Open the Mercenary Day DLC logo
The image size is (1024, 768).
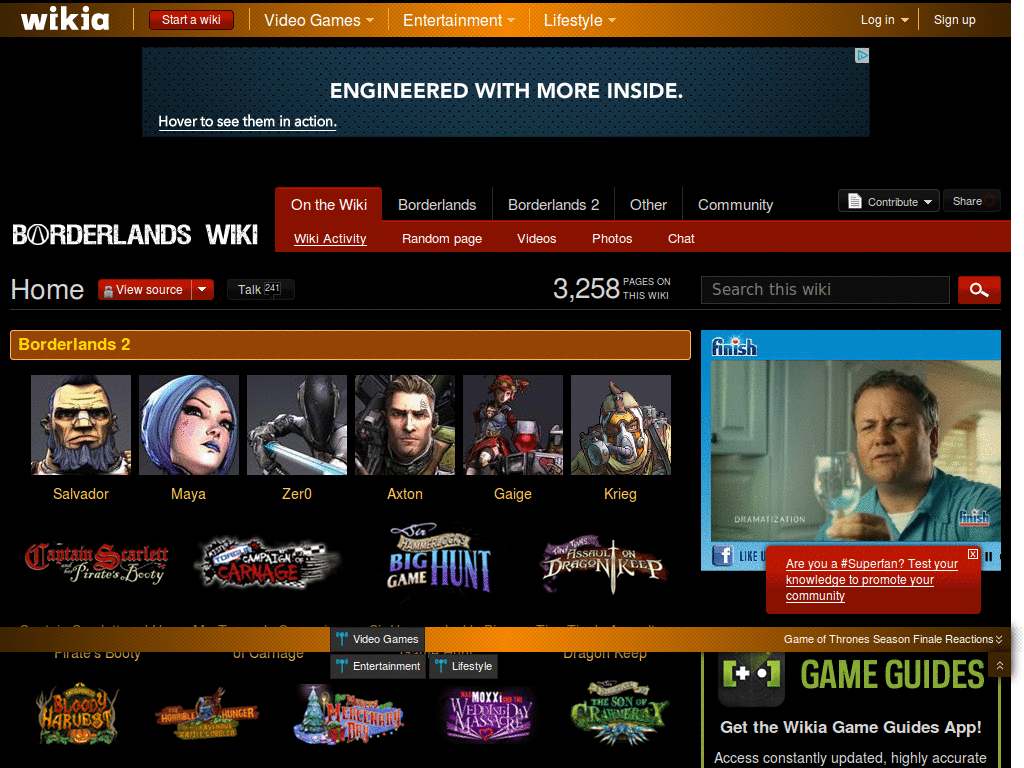tap(349, 715)
